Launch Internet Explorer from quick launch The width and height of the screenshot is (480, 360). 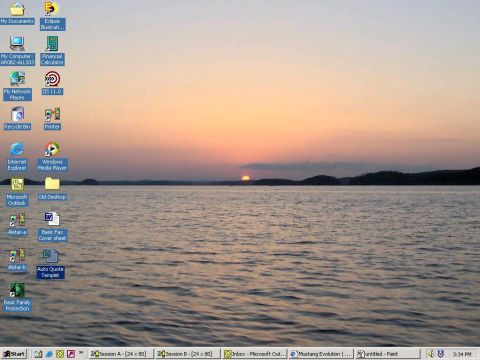(49, 354)
